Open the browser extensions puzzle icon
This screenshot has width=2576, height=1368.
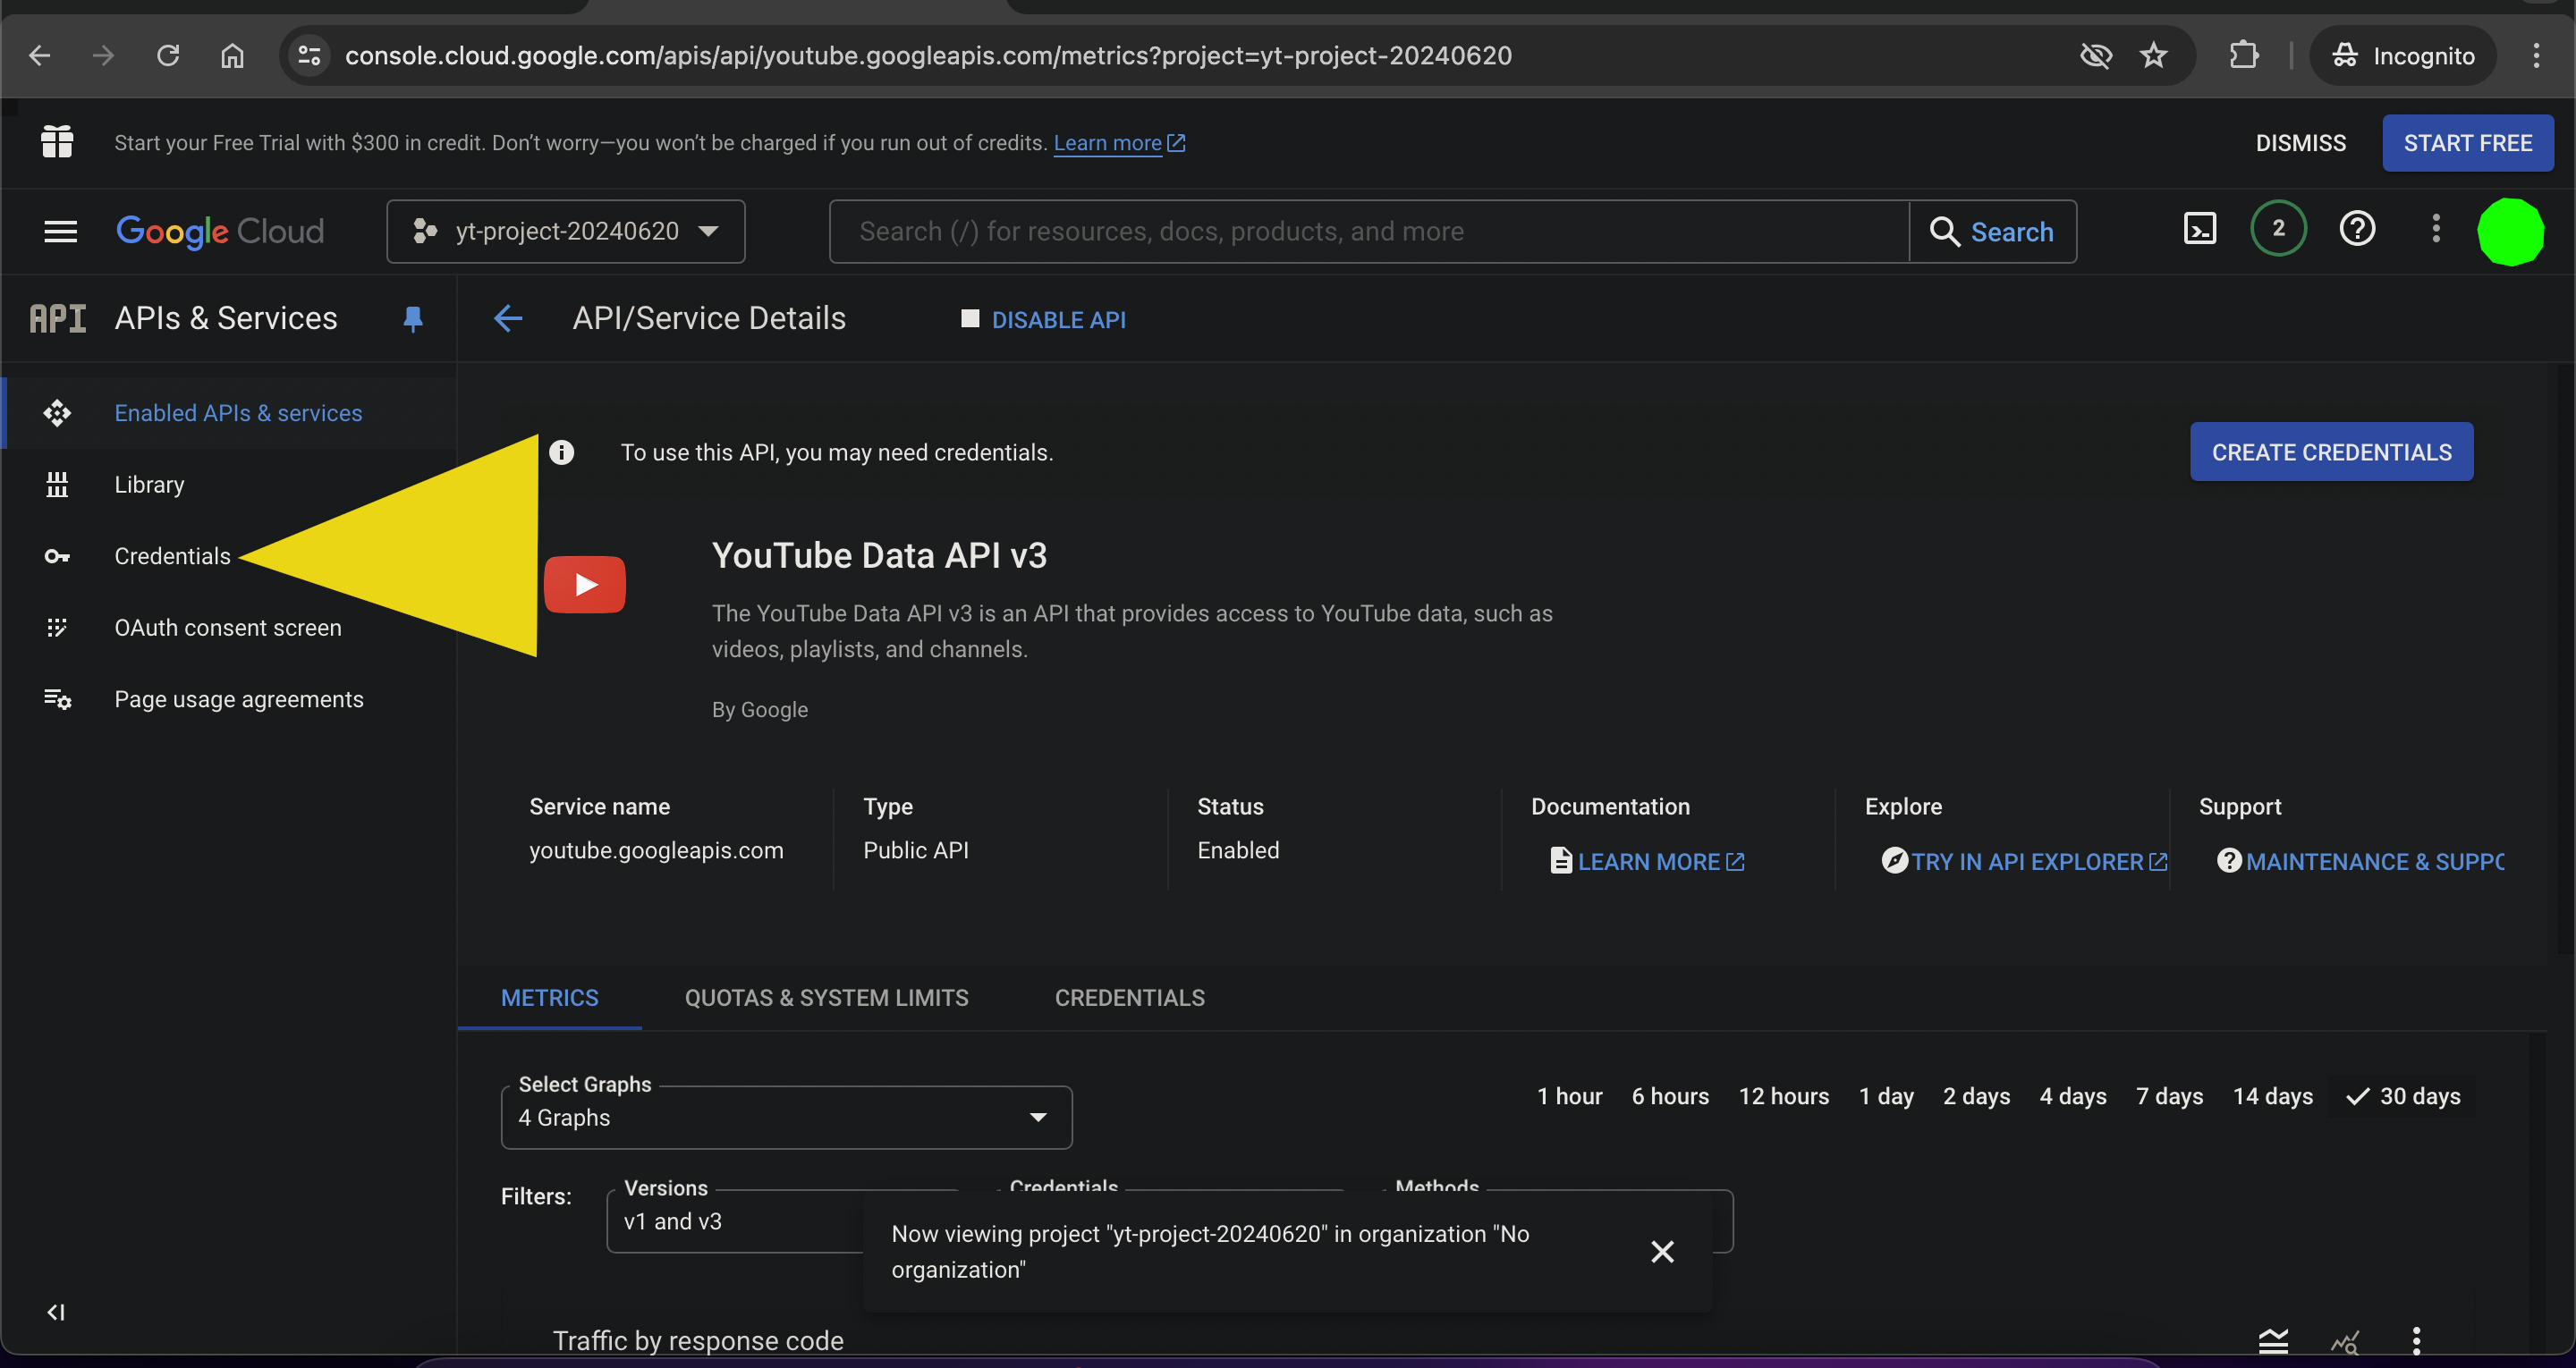pyautogui.click(x=2244, y=56)
